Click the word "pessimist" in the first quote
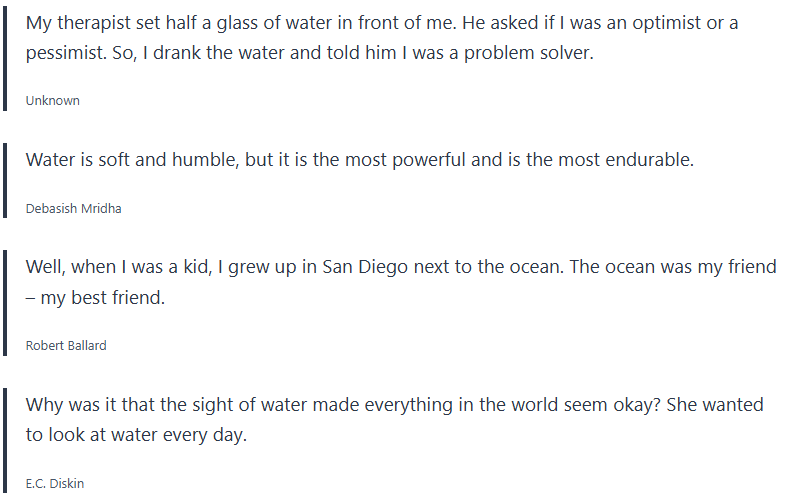 [64, 54]
